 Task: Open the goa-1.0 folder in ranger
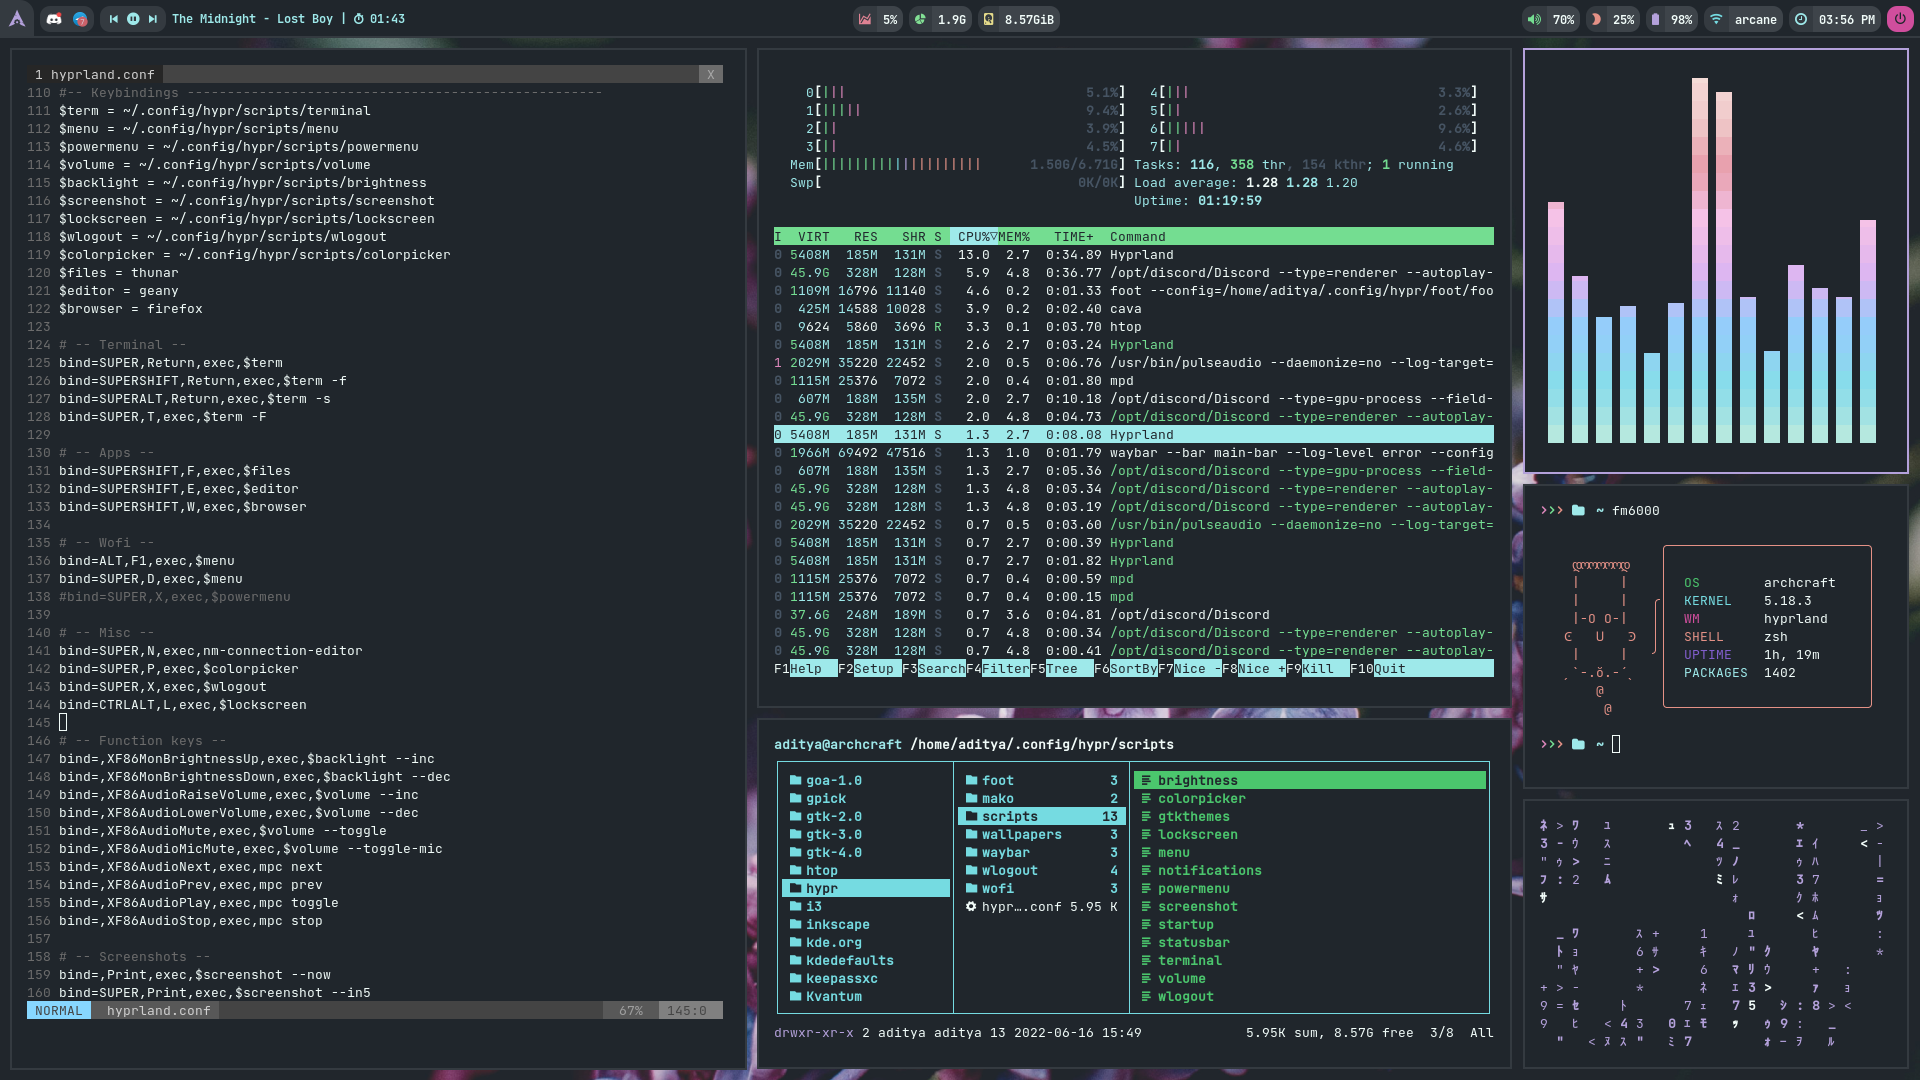tap(866, 781)
